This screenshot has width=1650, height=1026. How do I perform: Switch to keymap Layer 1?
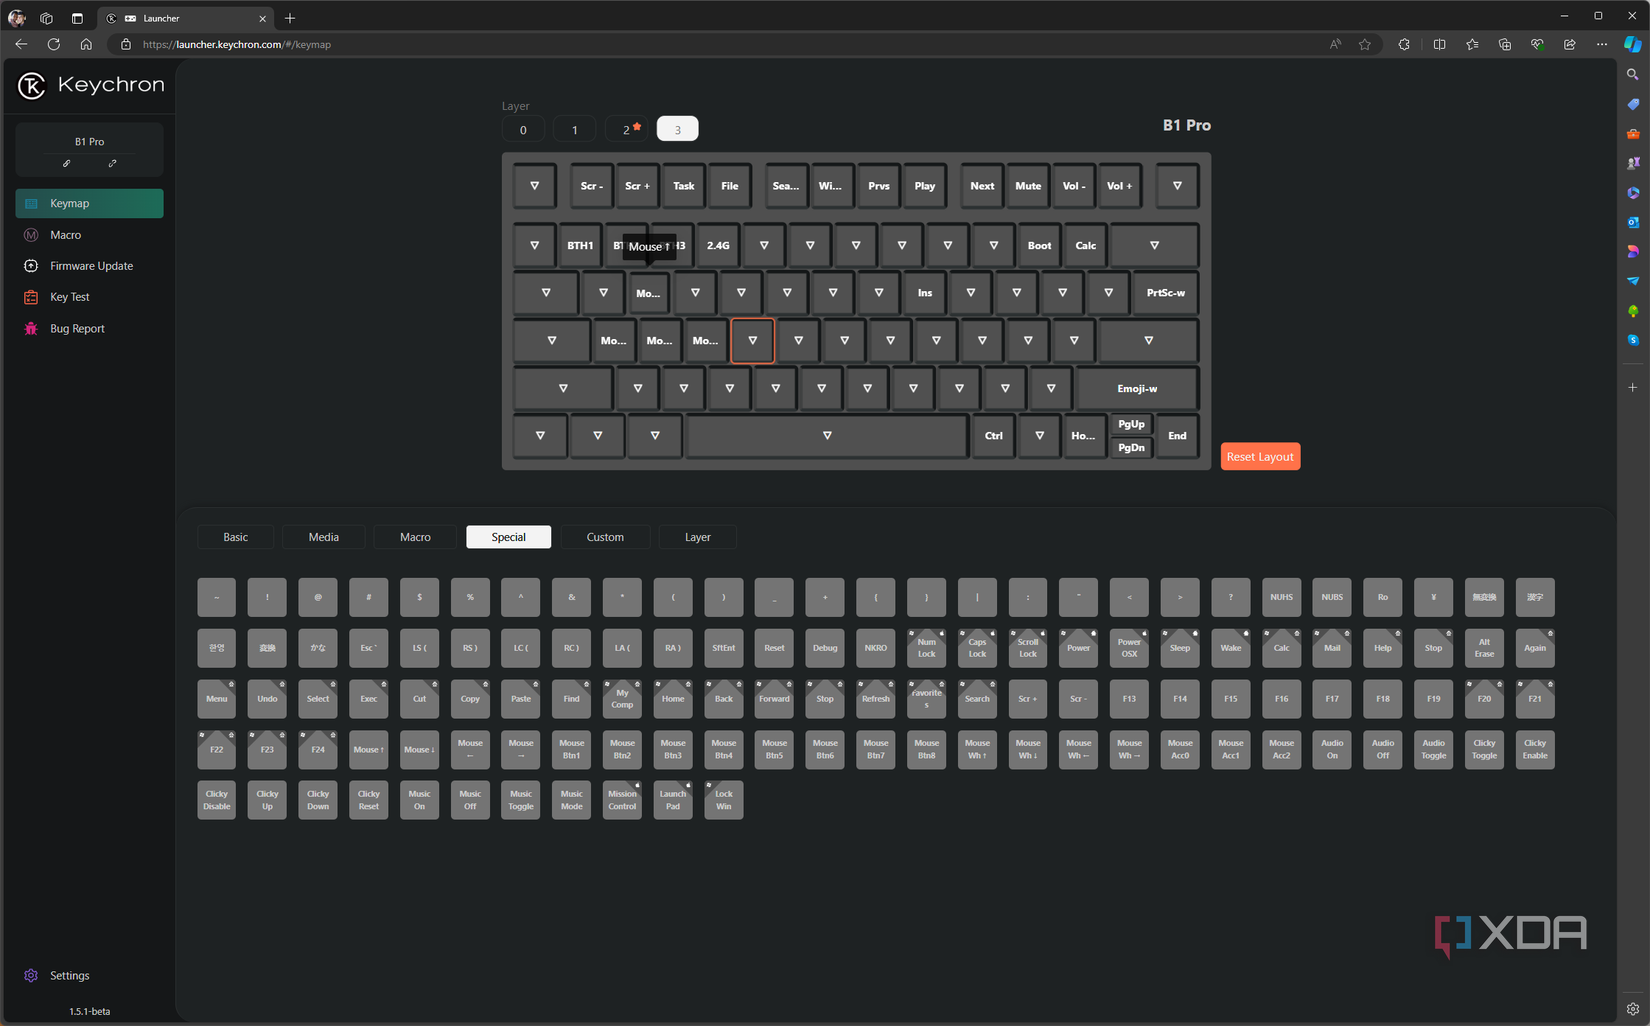click(x=574, y=128)
